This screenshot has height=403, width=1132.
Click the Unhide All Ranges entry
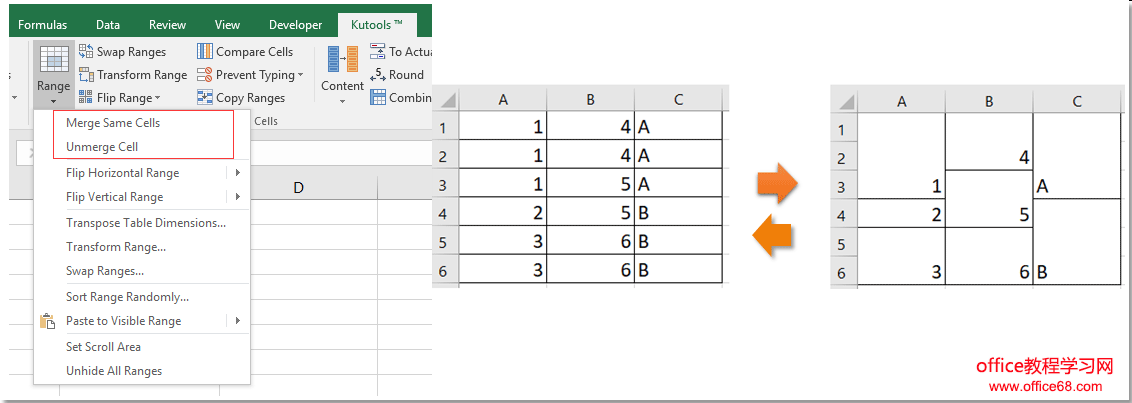(114, 371)
